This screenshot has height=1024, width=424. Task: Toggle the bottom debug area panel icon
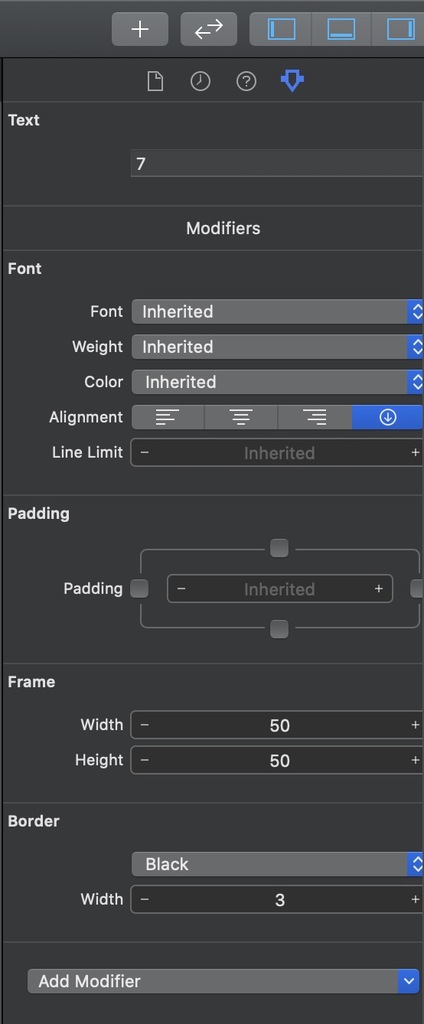pyautogui.click(x=341, y=29)
